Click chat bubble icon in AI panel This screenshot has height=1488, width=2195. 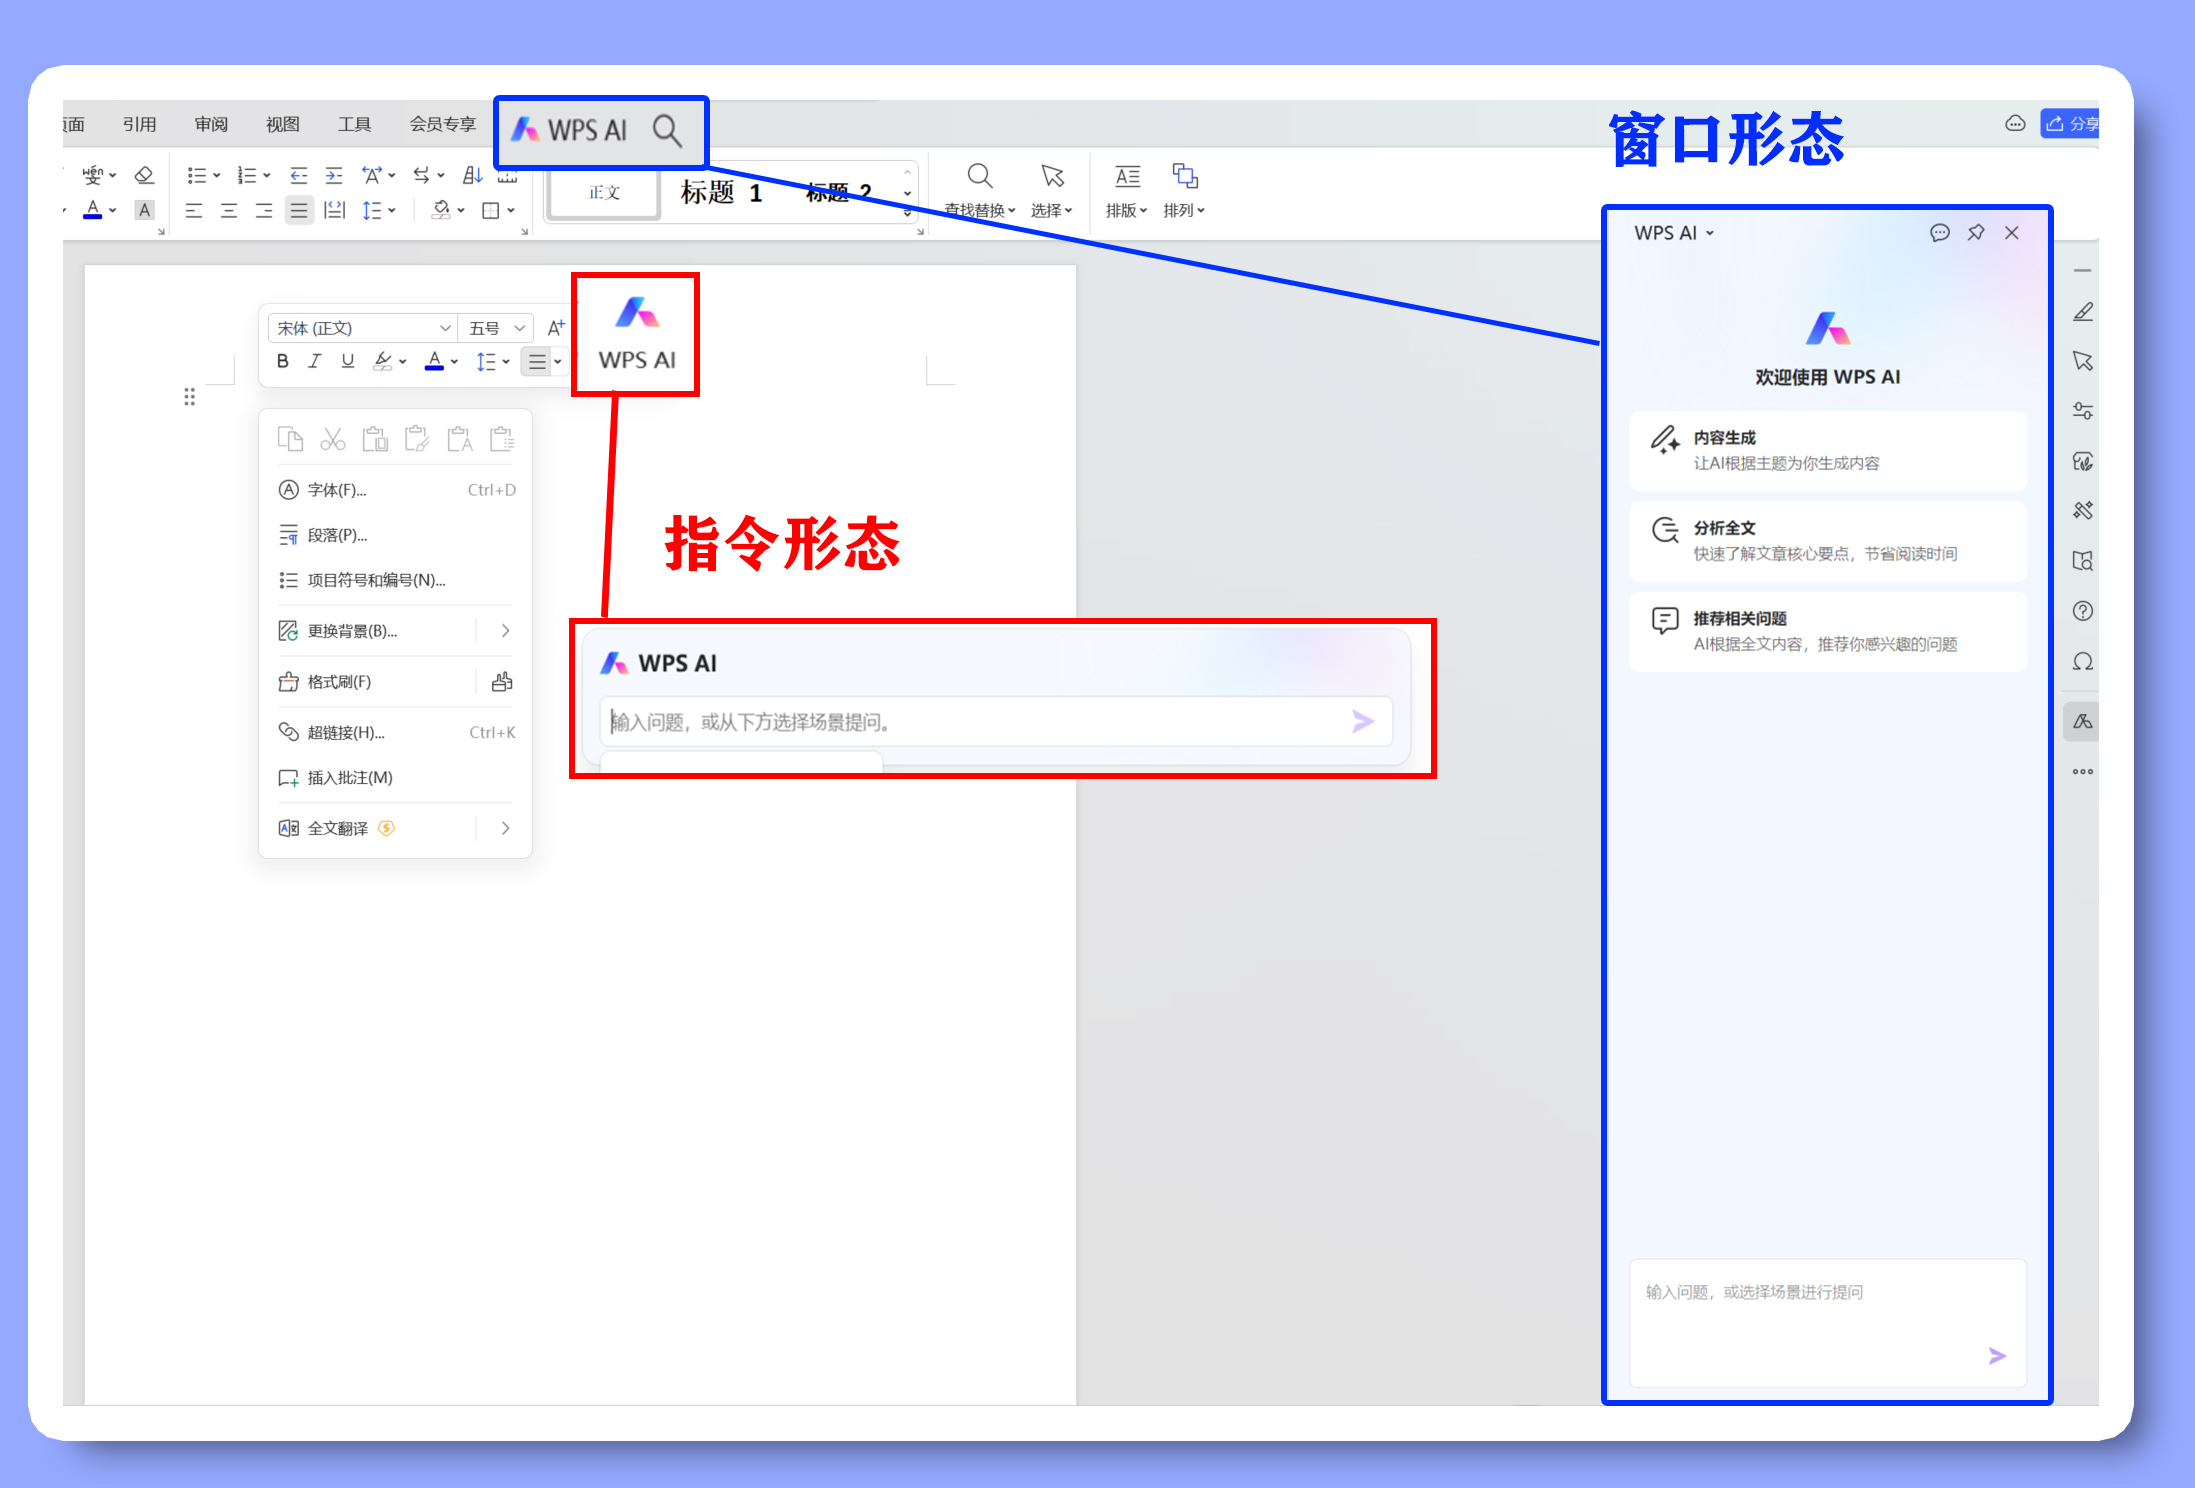pyautogui.click(x=1940, y=233)
